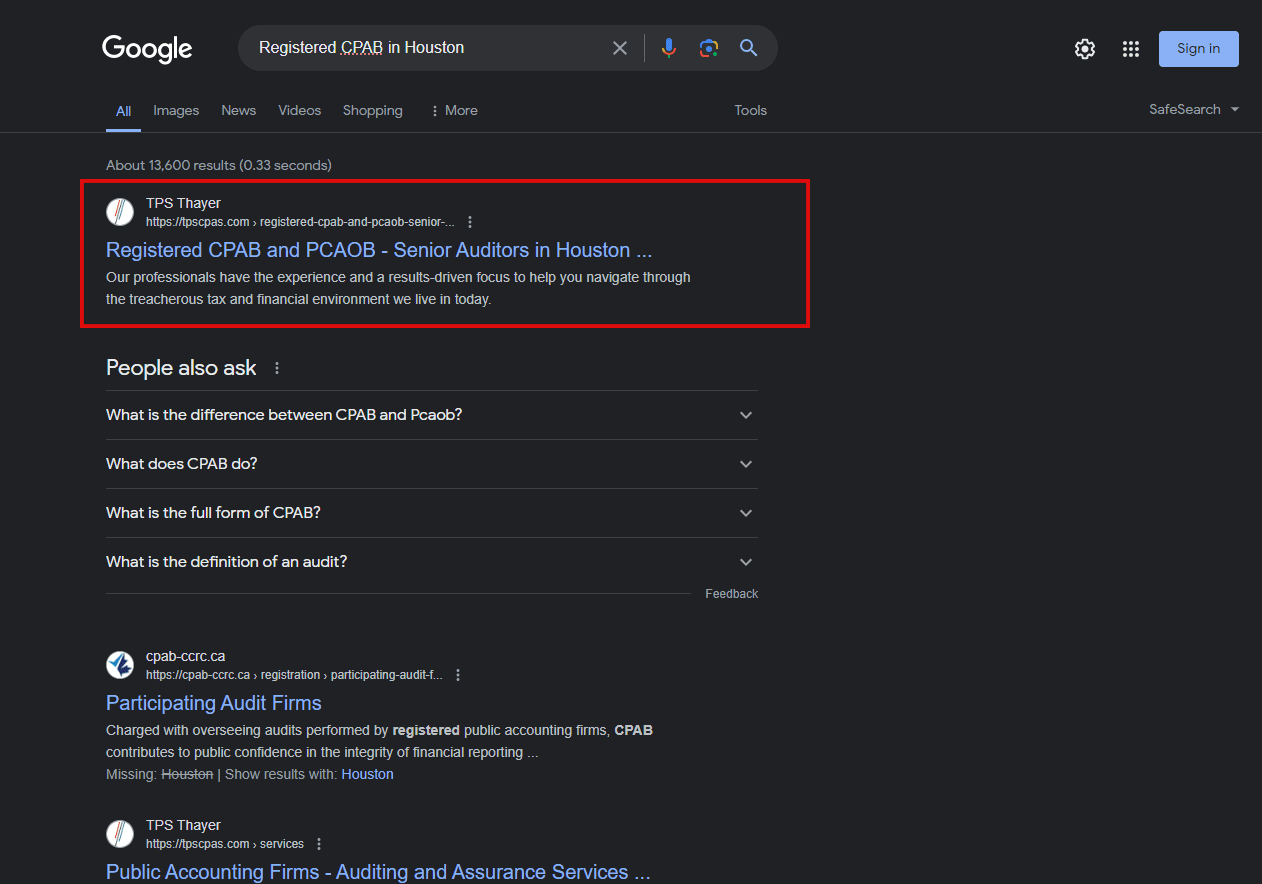Expand "What is the full form of CPAB?"
1262x884 pixels.
click(x=745, y=513)
